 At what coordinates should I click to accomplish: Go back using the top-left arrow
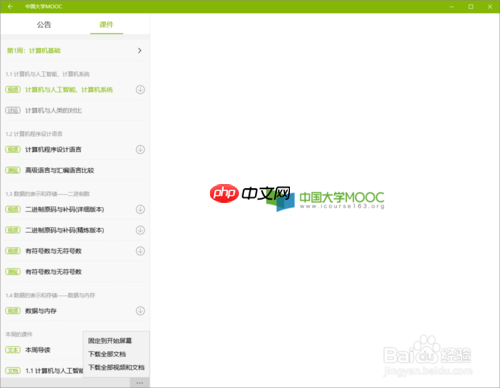(10, 6)
